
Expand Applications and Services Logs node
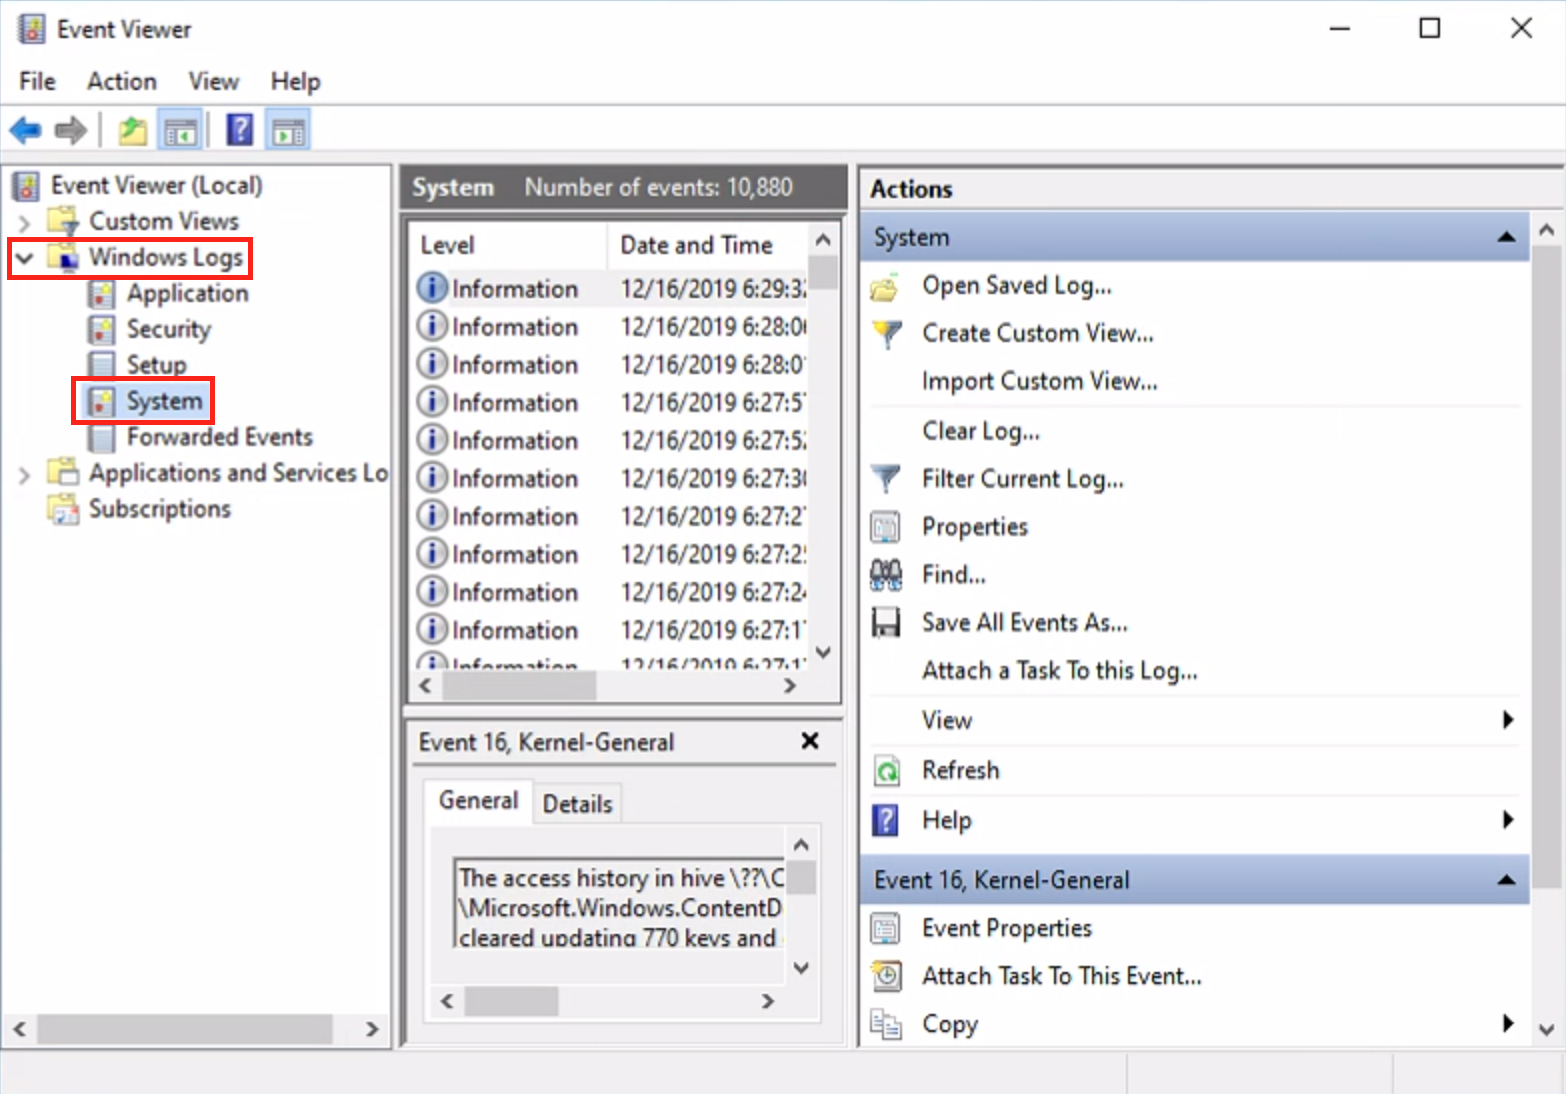click(x=25, y=474)
